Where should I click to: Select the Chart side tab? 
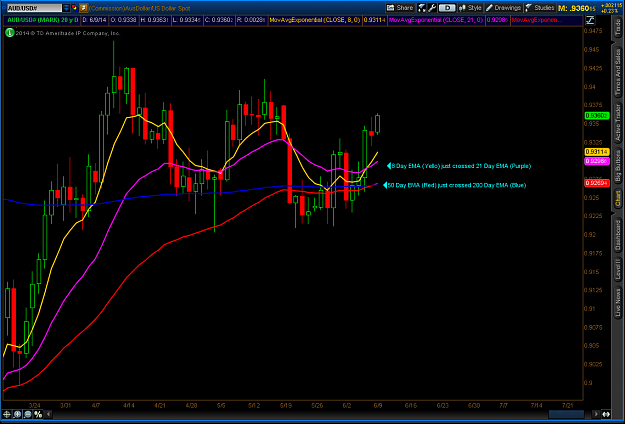click(x=618, y=199)
